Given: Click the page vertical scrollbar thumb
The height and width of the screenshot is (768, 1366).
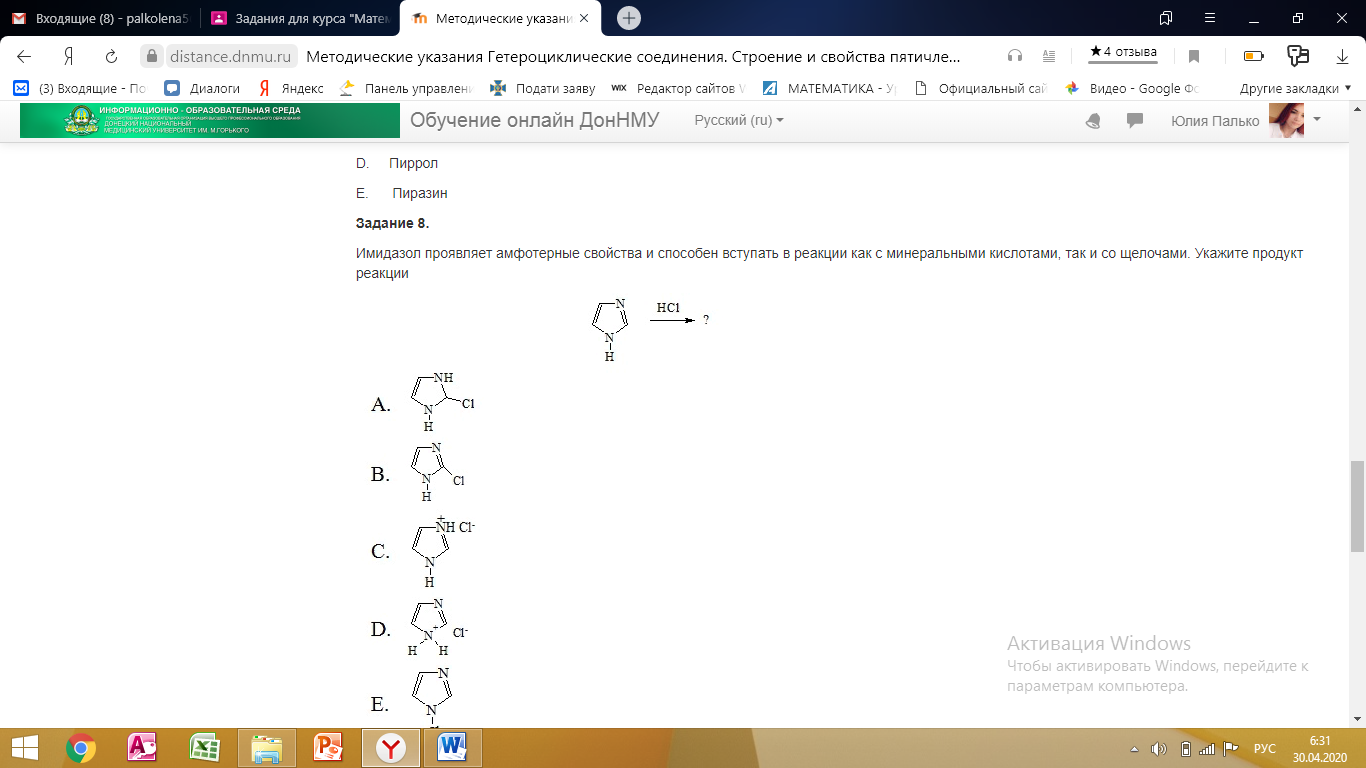Looking at the screenshot, I should (1357, 506).
